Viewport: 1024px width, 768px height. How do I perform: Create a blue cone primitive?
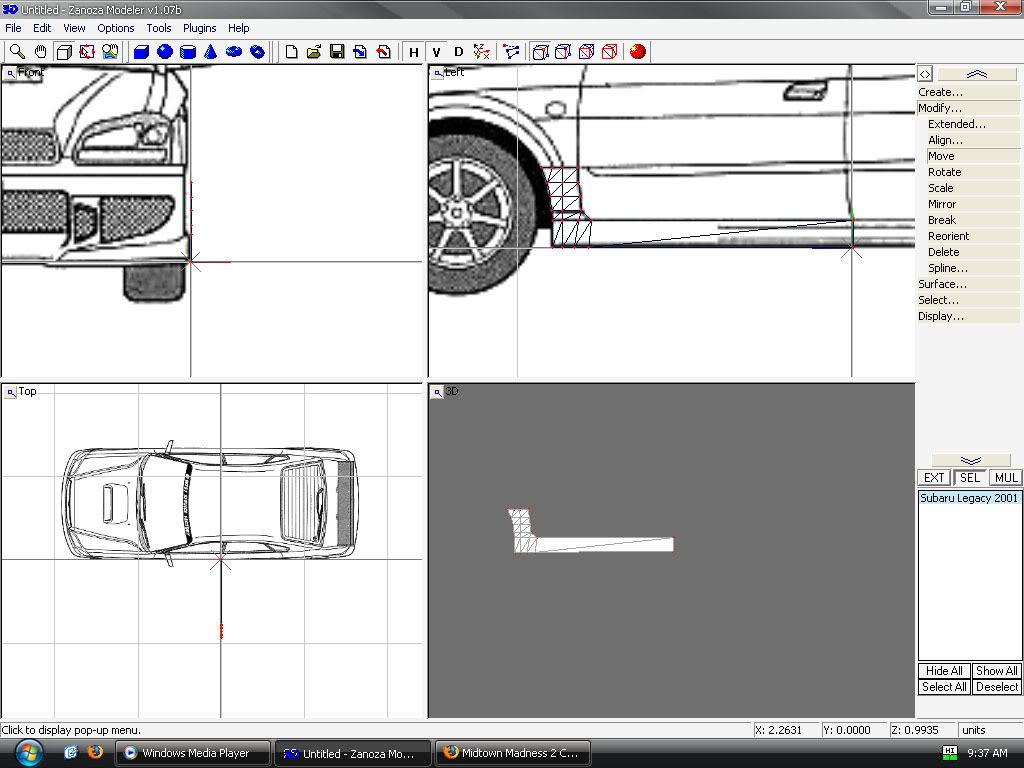(211, 52)
